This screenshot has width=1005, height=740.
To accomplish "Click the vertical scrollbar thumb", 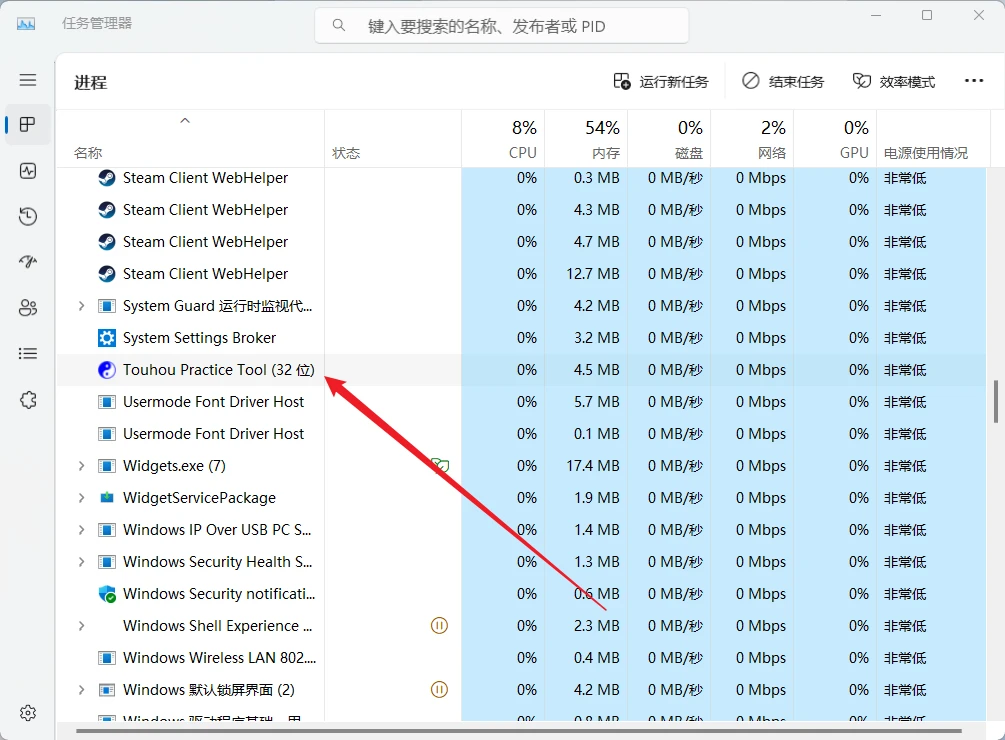I will (995, 401).
